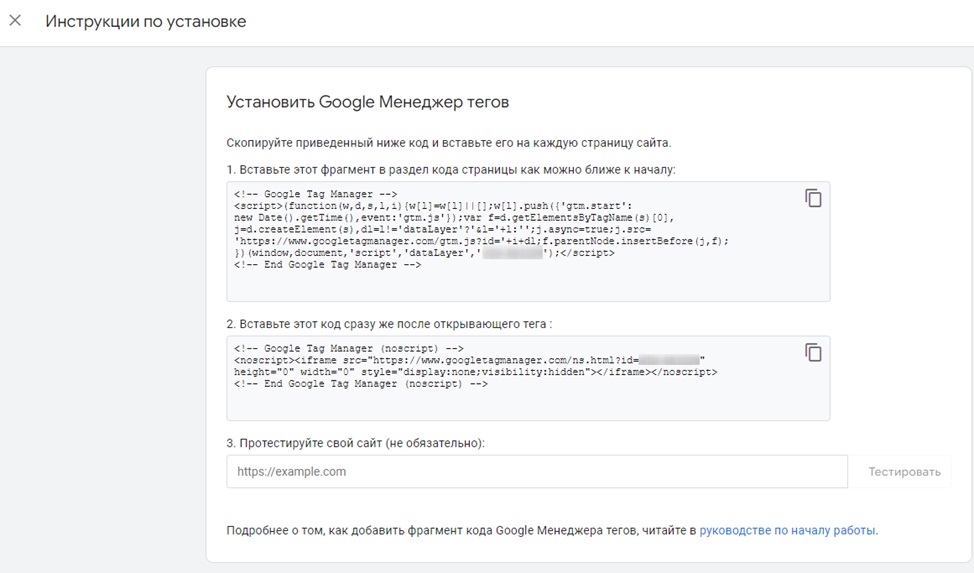This screenshot has width=974, height=573.
Task: Click the '<!-- End Google Tag Manager -->' line
Action: [327, 265]
